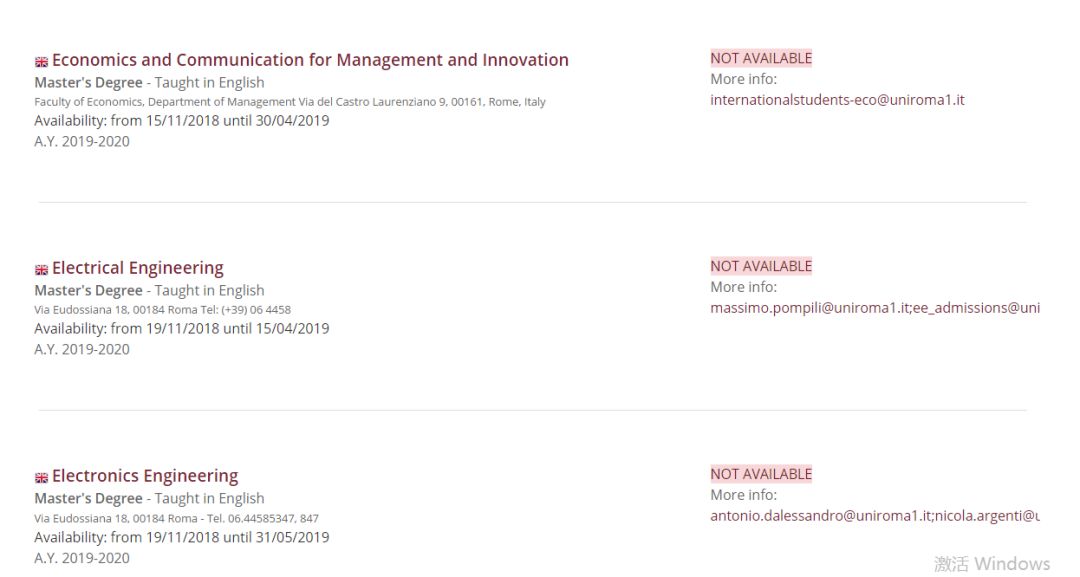1080x577 pixels.
Task: Click the UK flag beside Electrical Engineering
Action: [41, 270]
